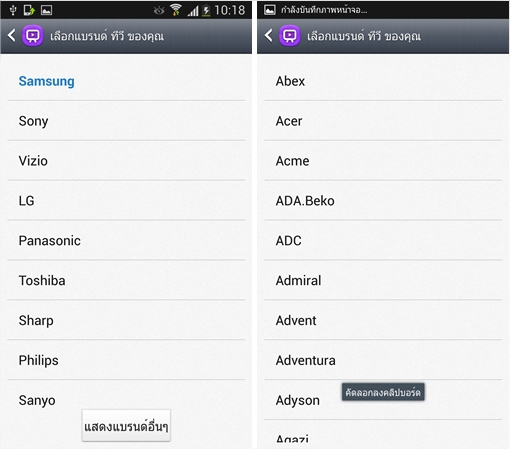Tap screenshot notification icon on right status bar
The width and height of the screenshot is (510, 449).
click(270, 10)
